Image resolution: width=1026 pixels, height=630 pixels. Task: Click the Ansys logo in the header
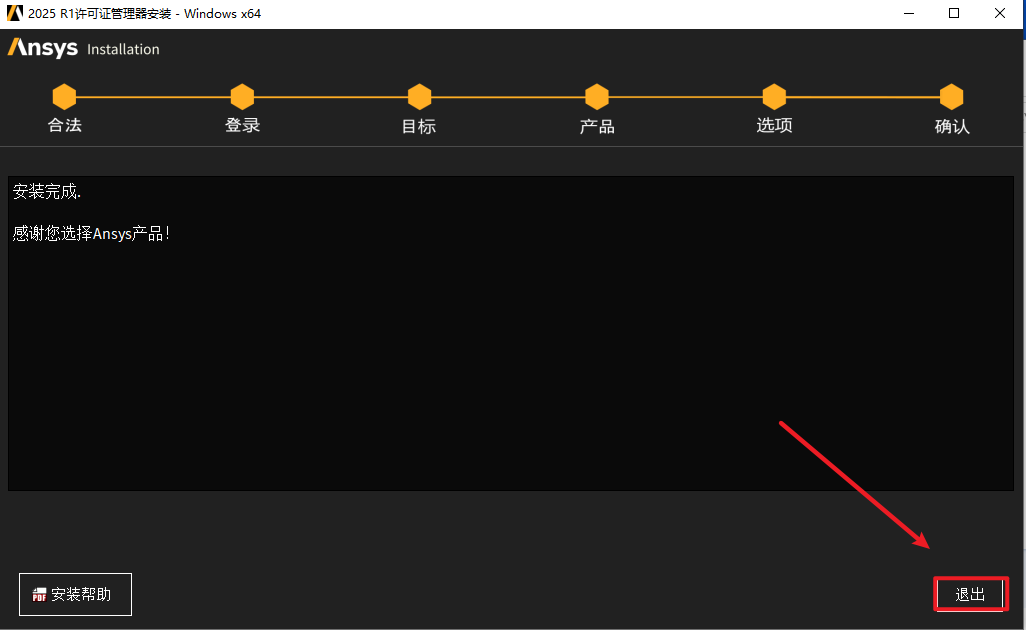pos(43,48)
